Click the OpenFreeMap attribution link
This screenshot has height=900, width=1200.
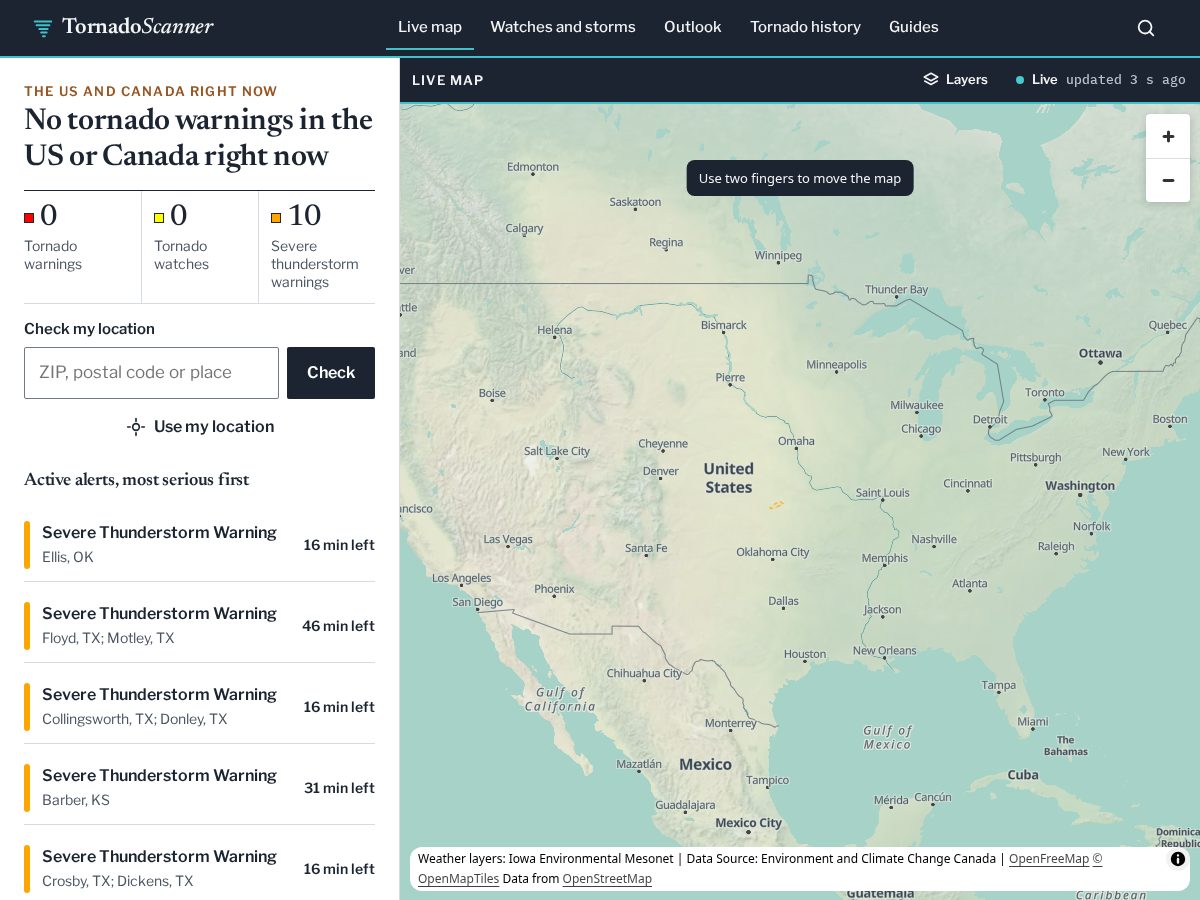click(1049, 859)
